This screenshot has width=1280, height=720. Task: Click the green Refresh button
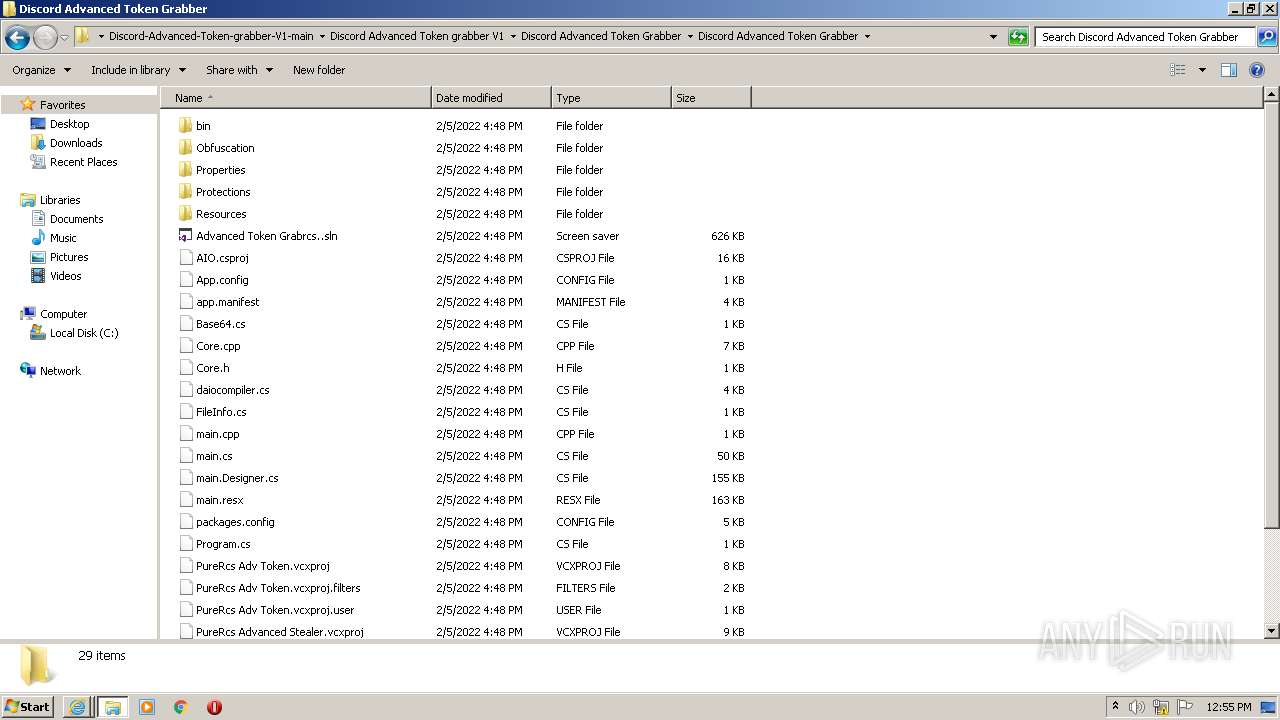(x=1018, y=37)
